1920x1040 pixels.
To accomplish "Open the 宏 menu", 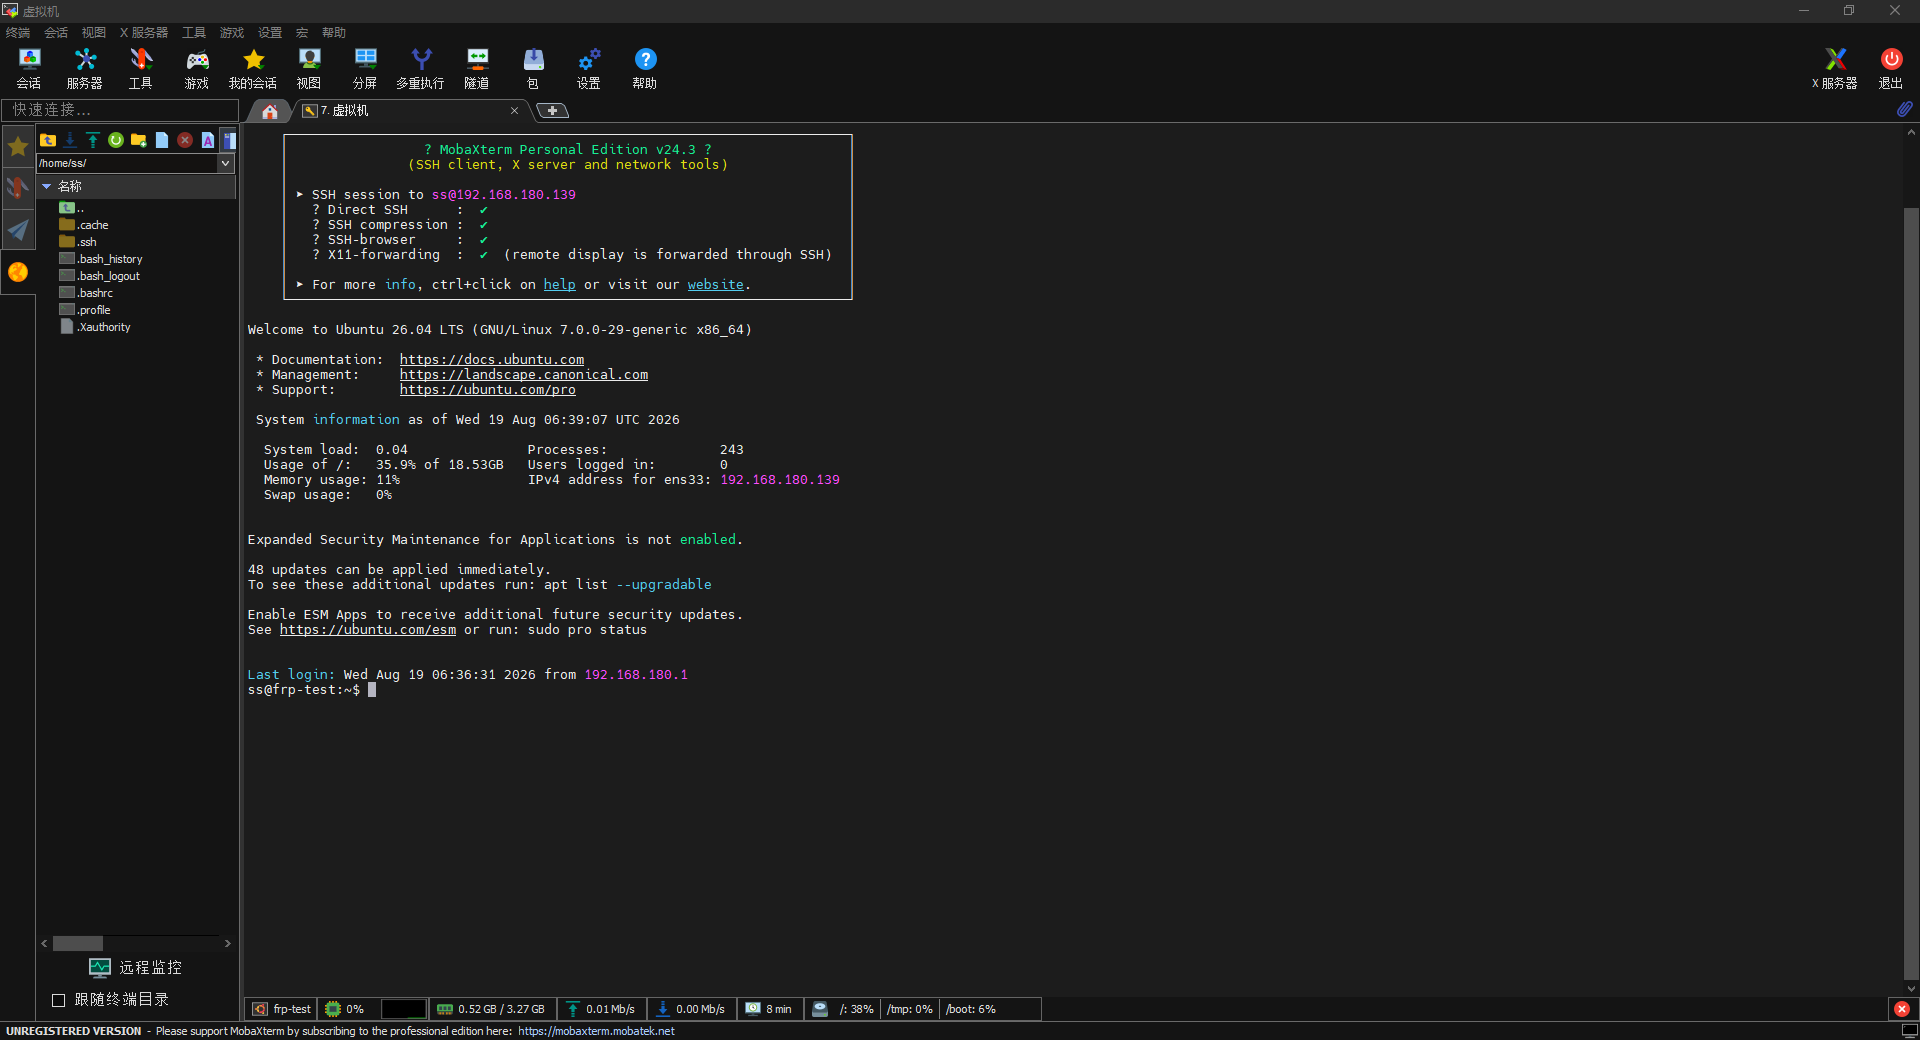I will tap(302, 33).
